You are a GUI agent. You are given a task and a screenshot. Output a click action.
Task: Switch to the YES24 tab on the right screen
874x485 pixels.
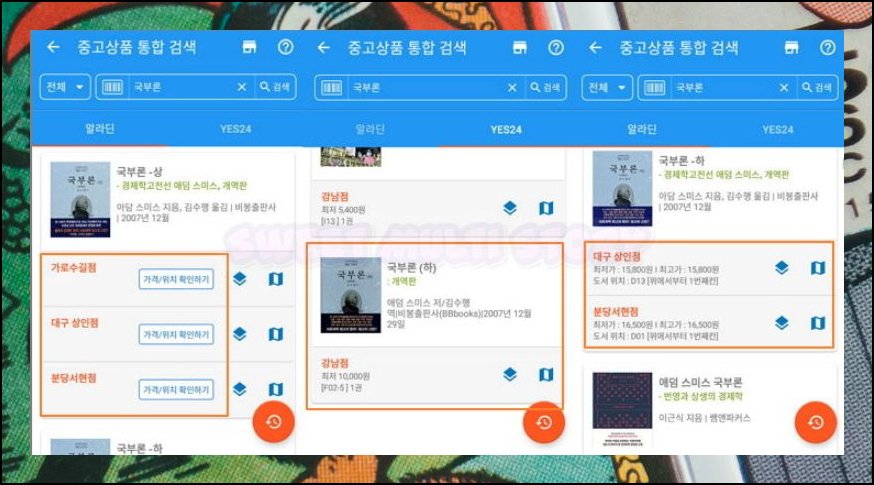click(x=778, y=129)
